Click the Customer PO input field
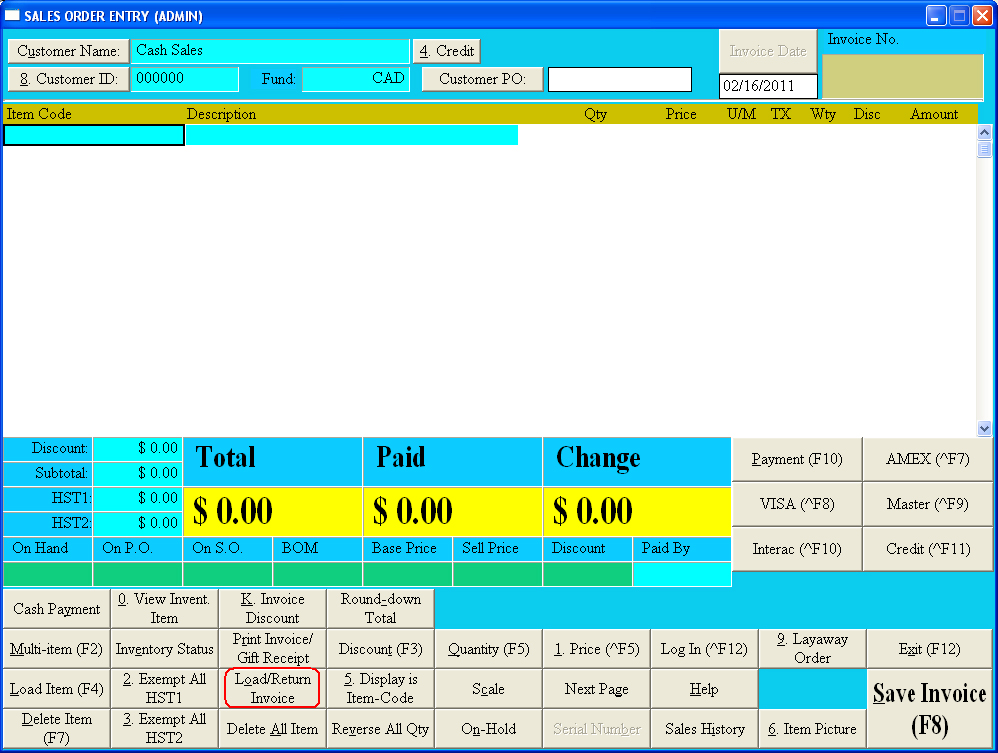This screenshot has width=998, height=753. [x=619, y=79]
